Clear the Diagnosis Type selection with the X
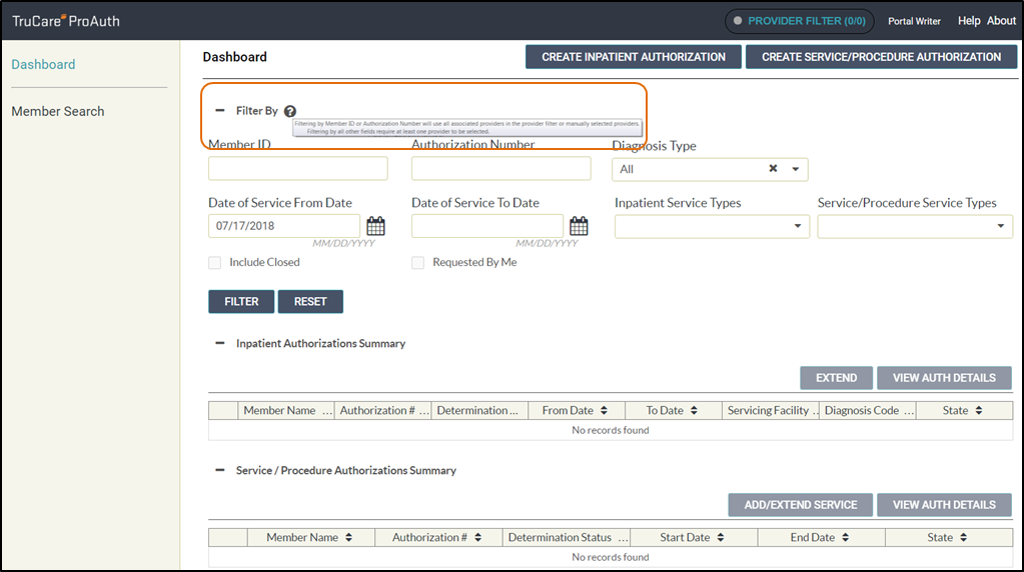1024x572 pixels. click(773, 169)
